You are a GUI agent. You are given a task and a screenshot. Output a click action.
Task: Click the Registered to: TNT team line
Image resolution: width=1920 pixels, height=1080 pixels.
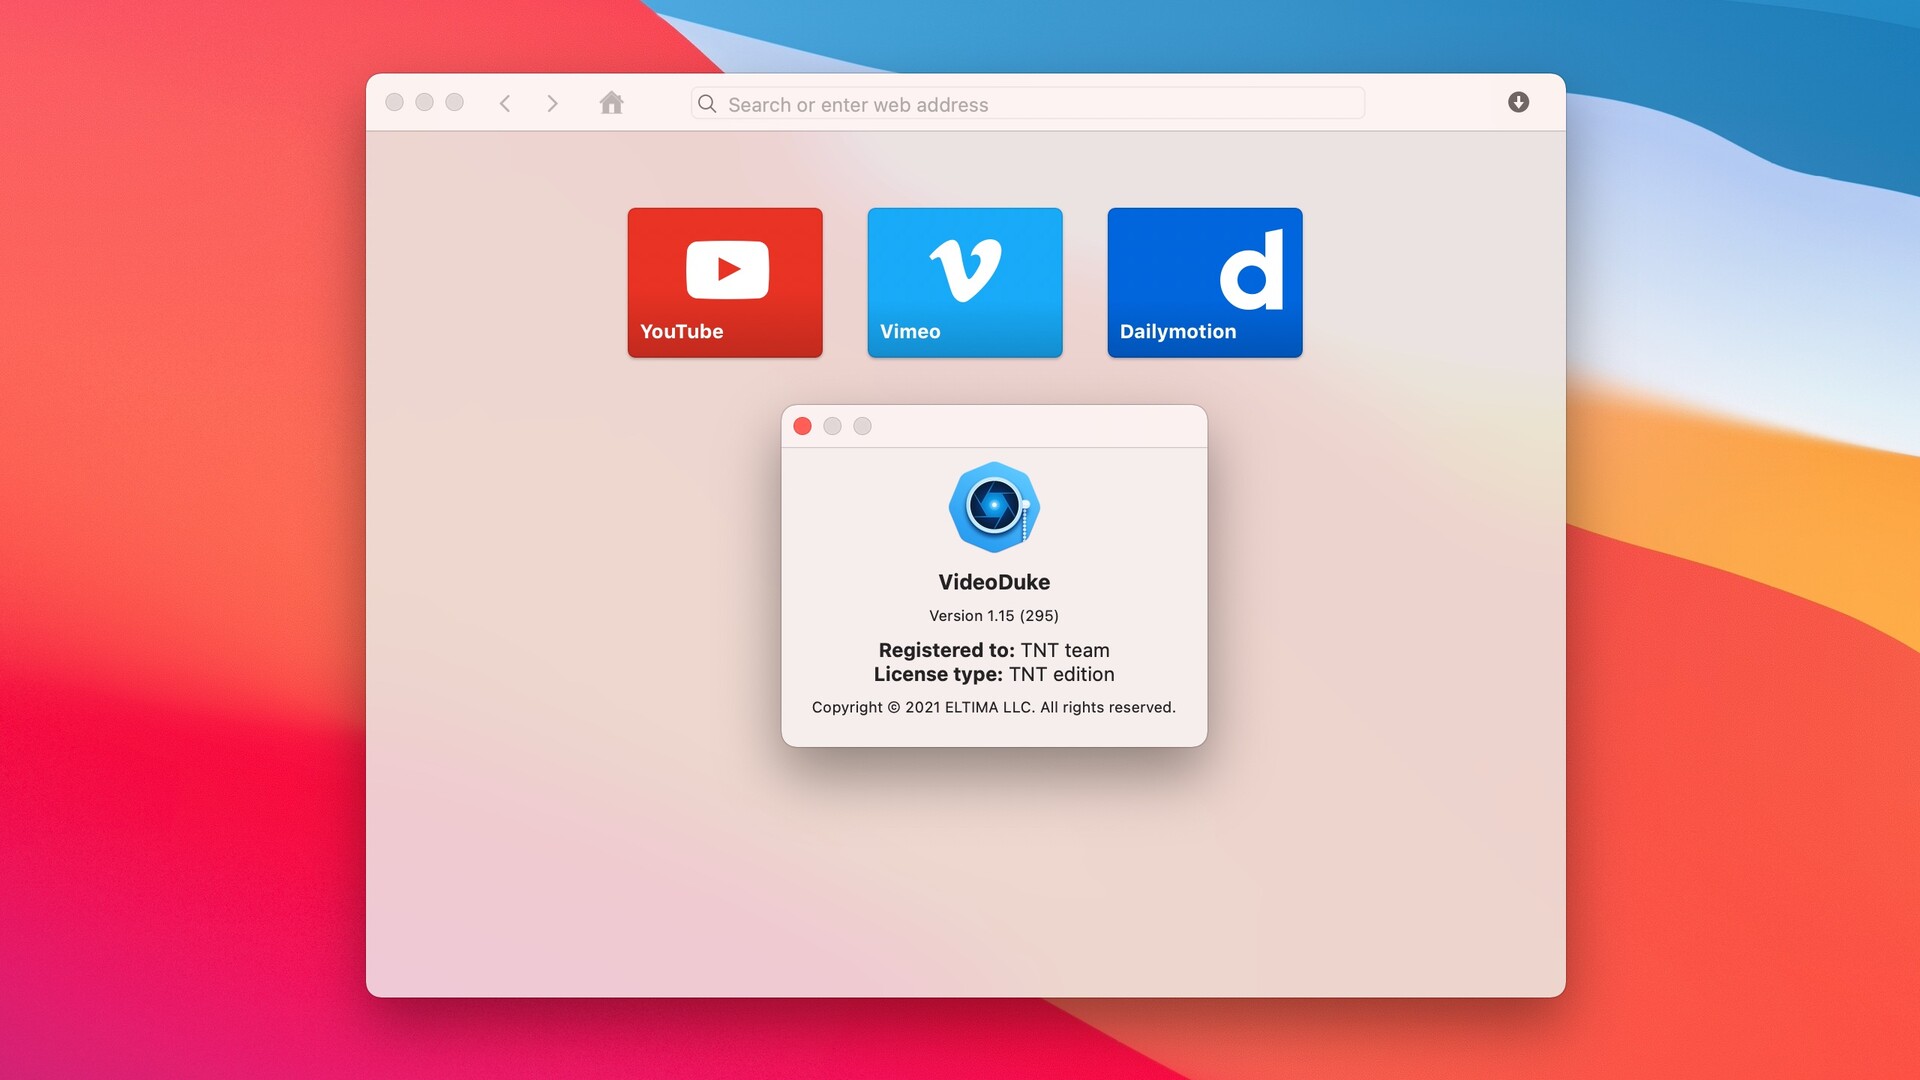click(994, 650)
